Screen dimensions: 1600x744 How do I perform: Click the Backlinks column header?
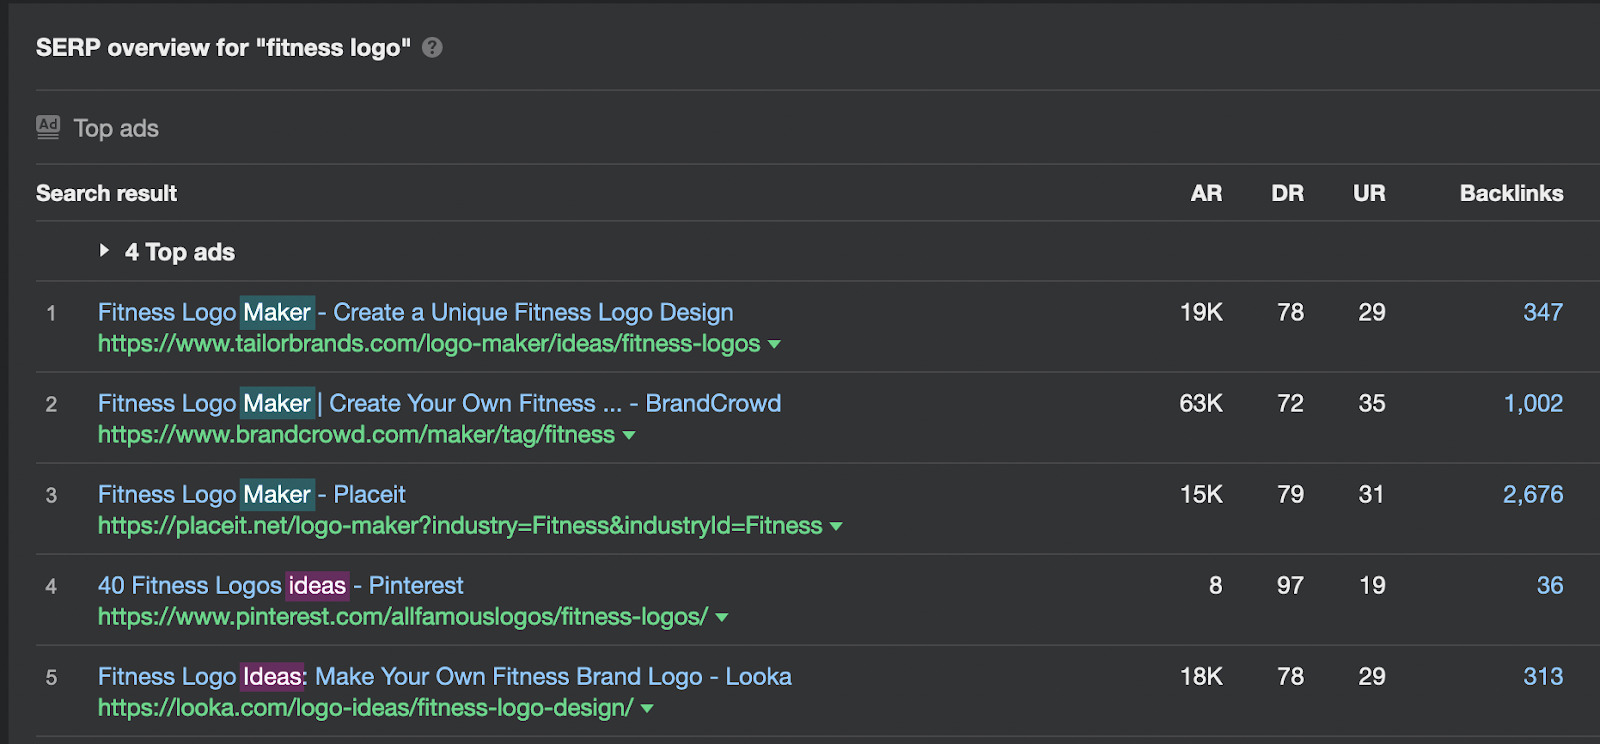click(1511, 193)
